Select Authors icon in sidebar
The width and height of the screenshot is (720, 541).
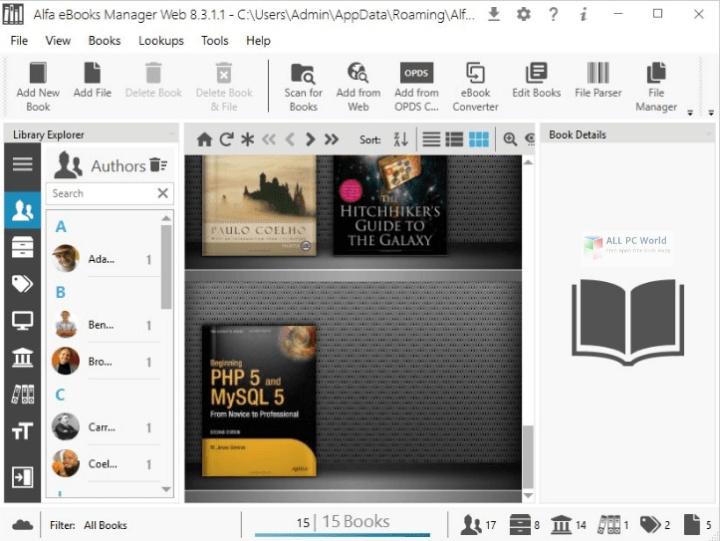[22, 210]
